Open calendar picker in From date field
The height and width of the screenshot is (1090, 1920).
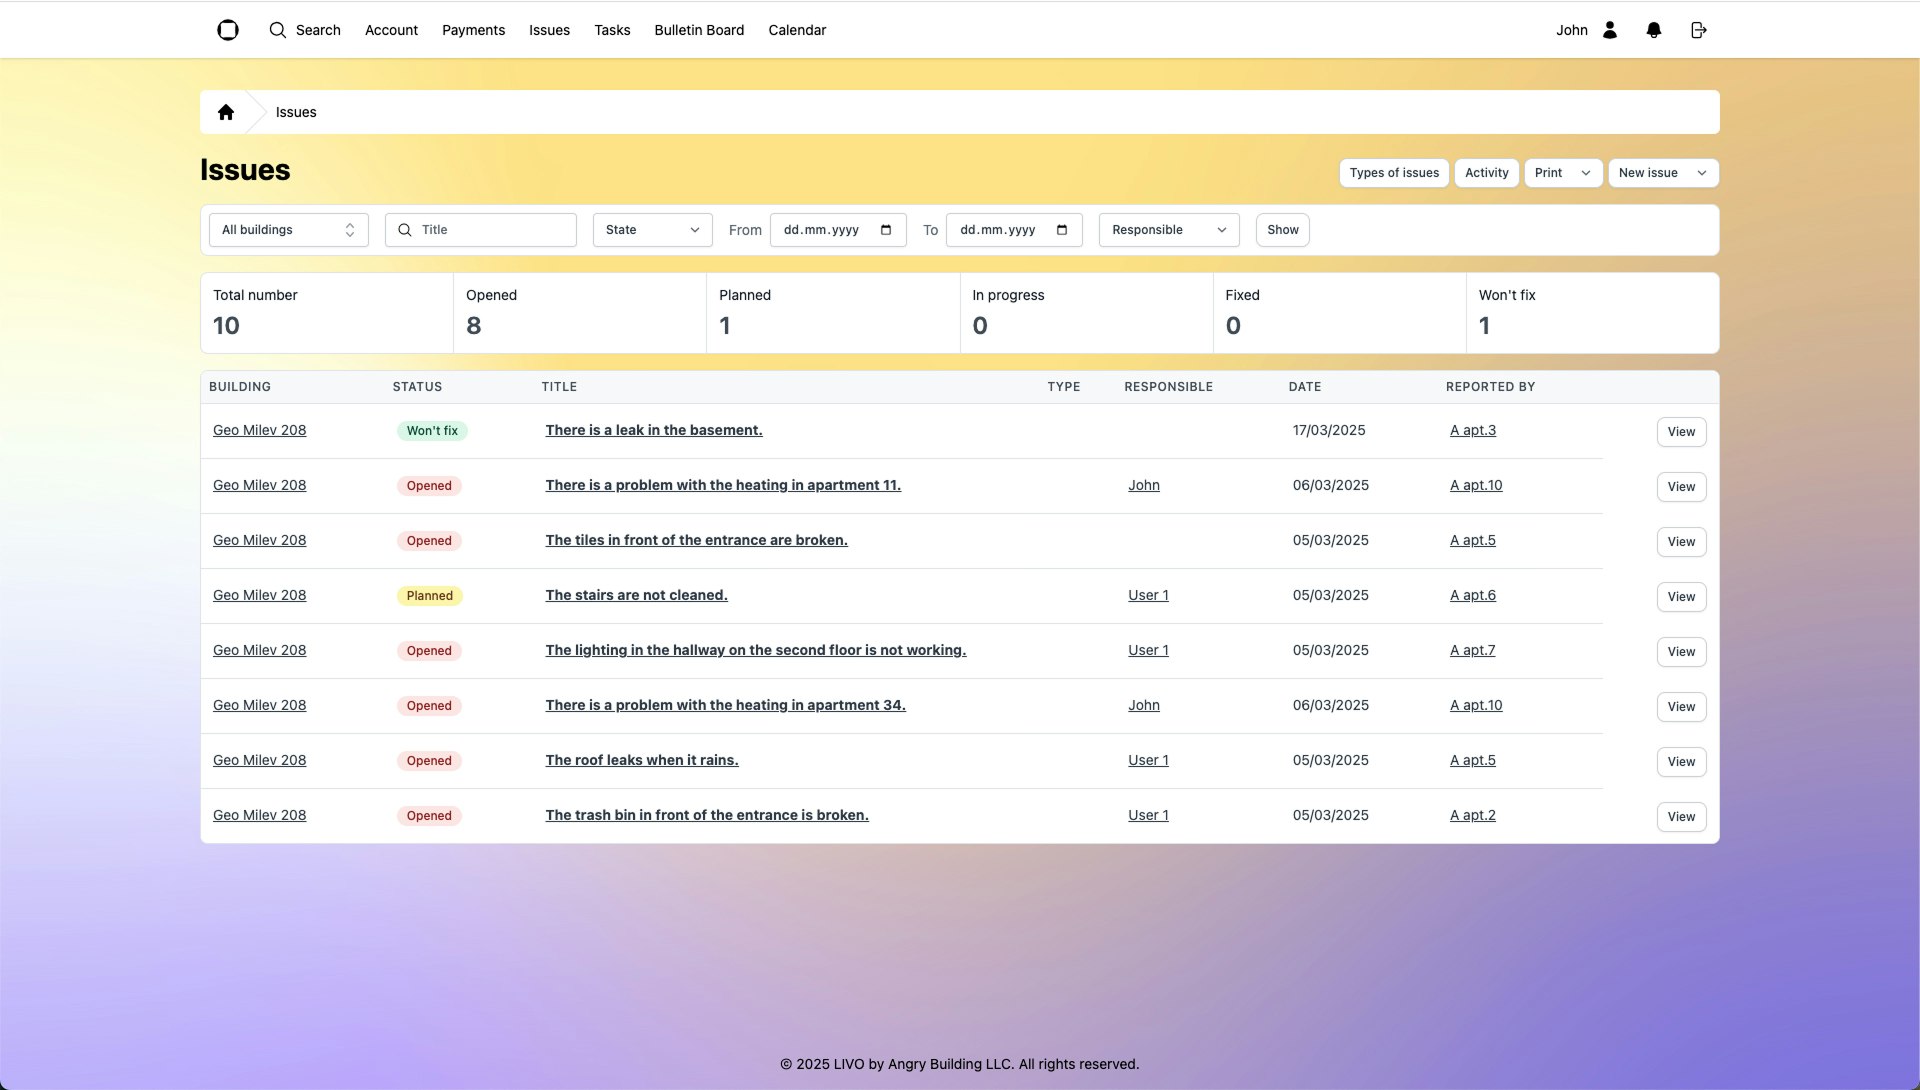886,230
